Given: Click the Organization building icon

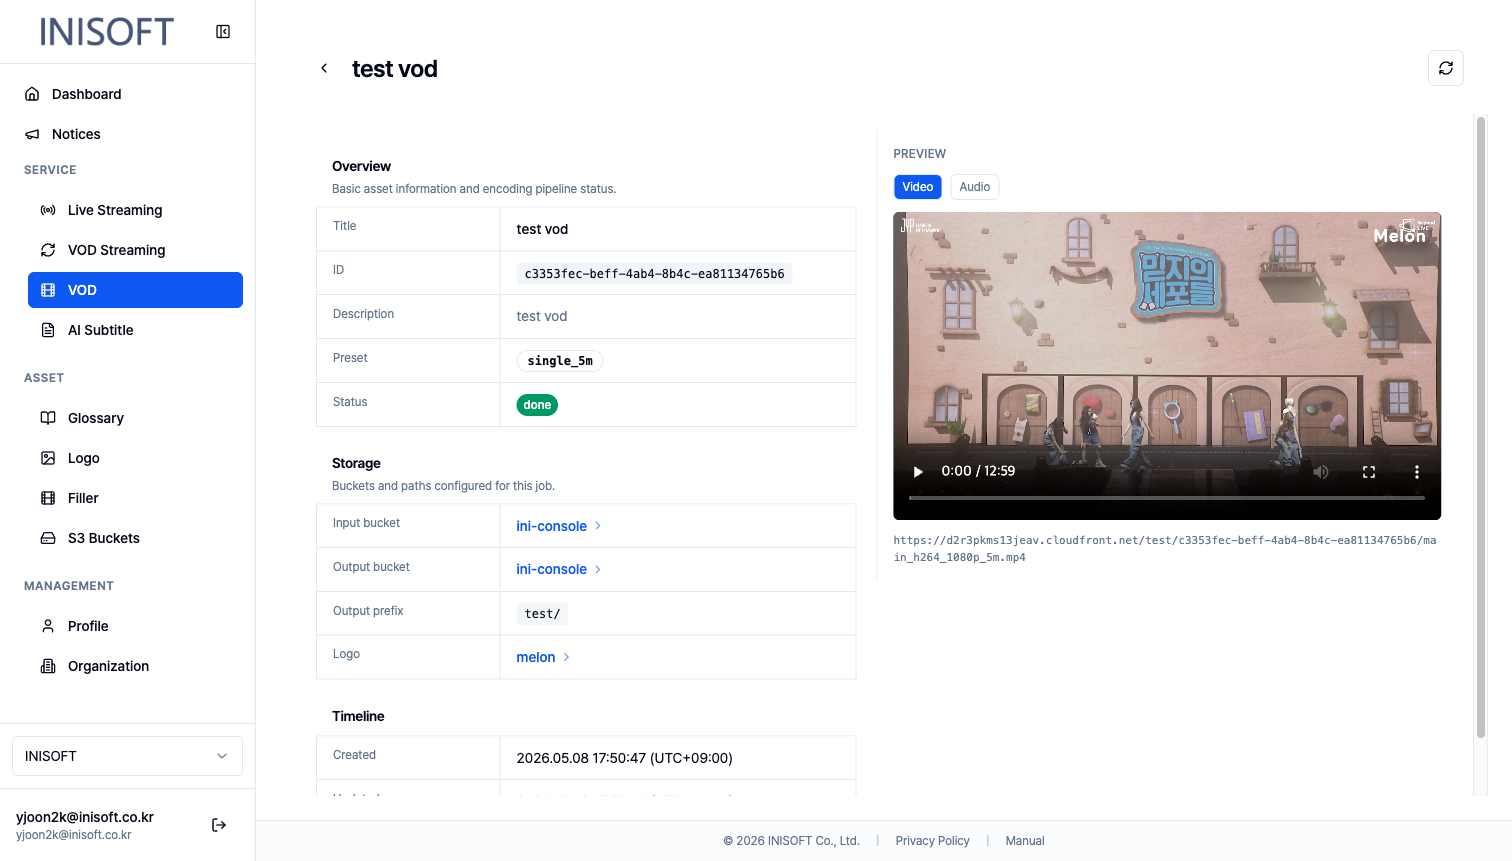Looking at the screenshot, I should tap(48, 666).
